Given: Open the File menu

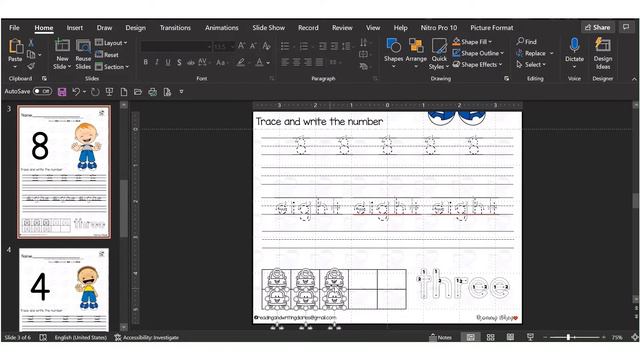Looking at the screenshot, I should pos(14,28).
